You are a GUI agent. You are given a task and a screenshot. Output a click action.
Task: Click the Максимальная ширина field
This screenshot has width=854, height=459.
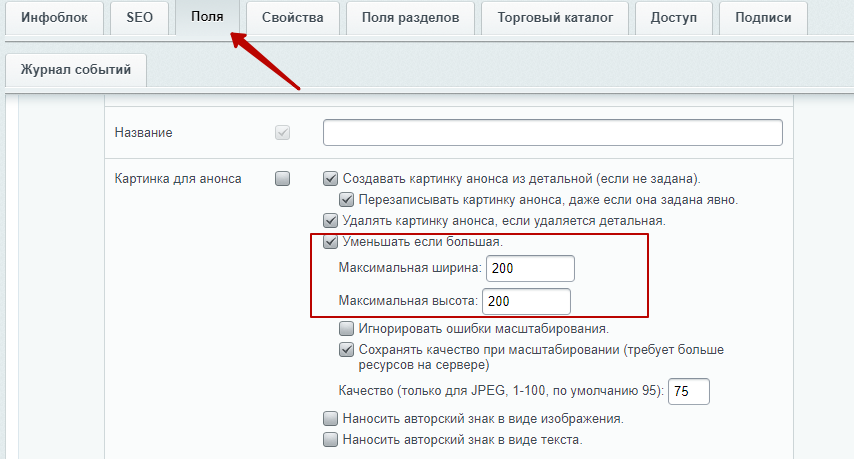pyautogui.click(x=530, y=268)
